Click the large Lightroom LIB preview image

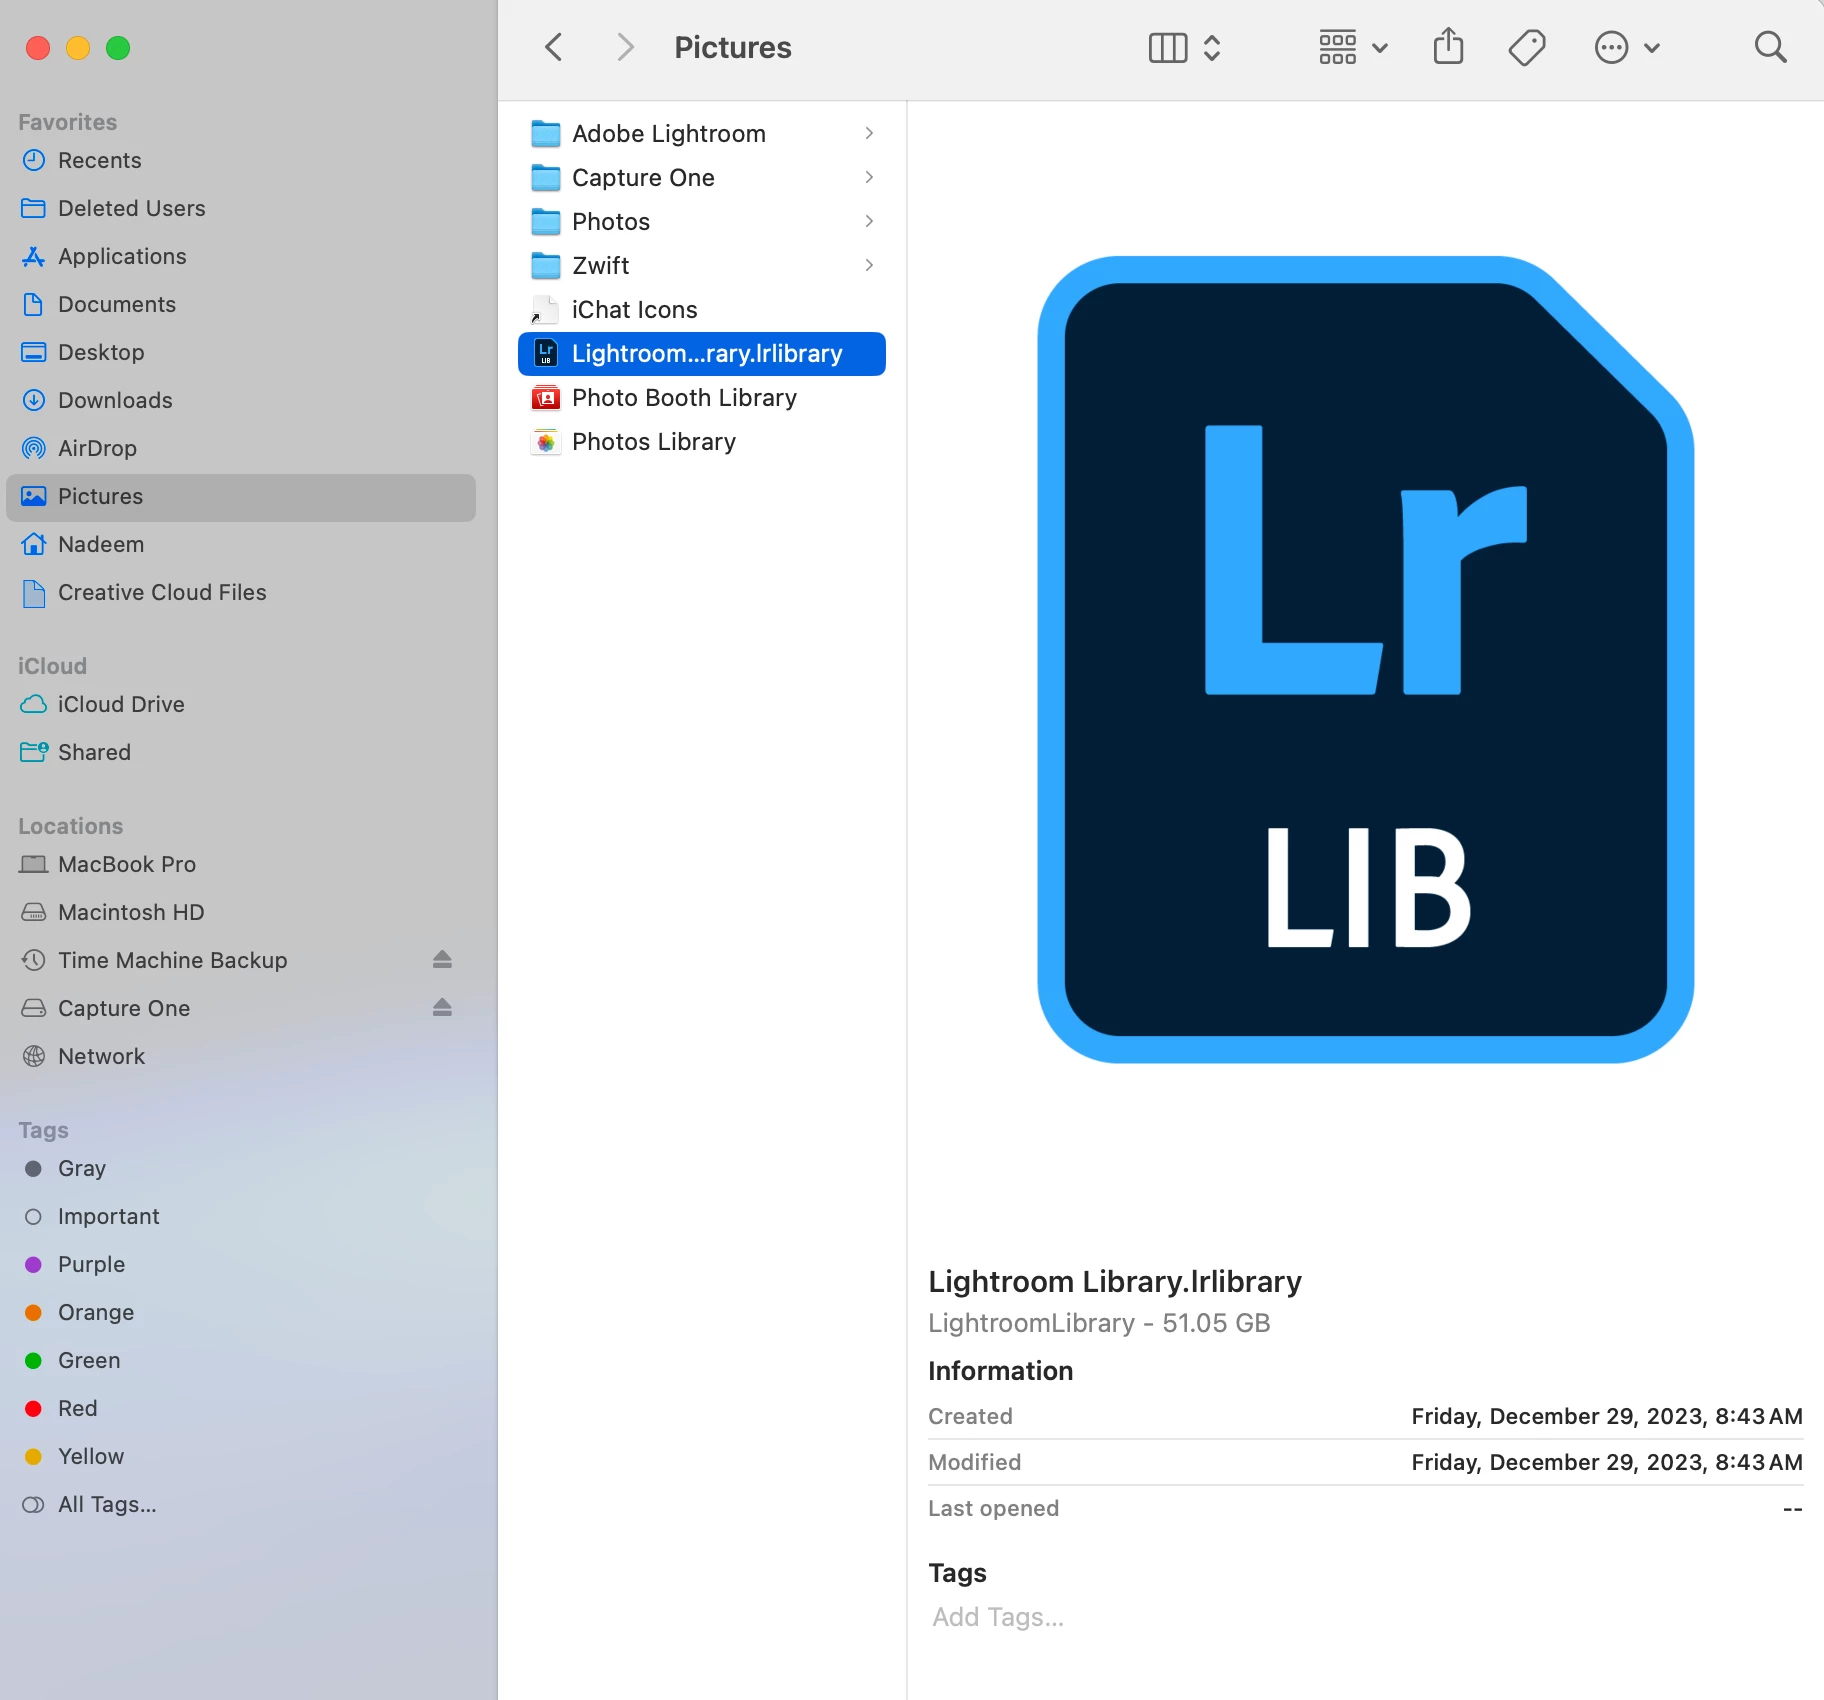pyautogui.click(x=1365, y=660)
